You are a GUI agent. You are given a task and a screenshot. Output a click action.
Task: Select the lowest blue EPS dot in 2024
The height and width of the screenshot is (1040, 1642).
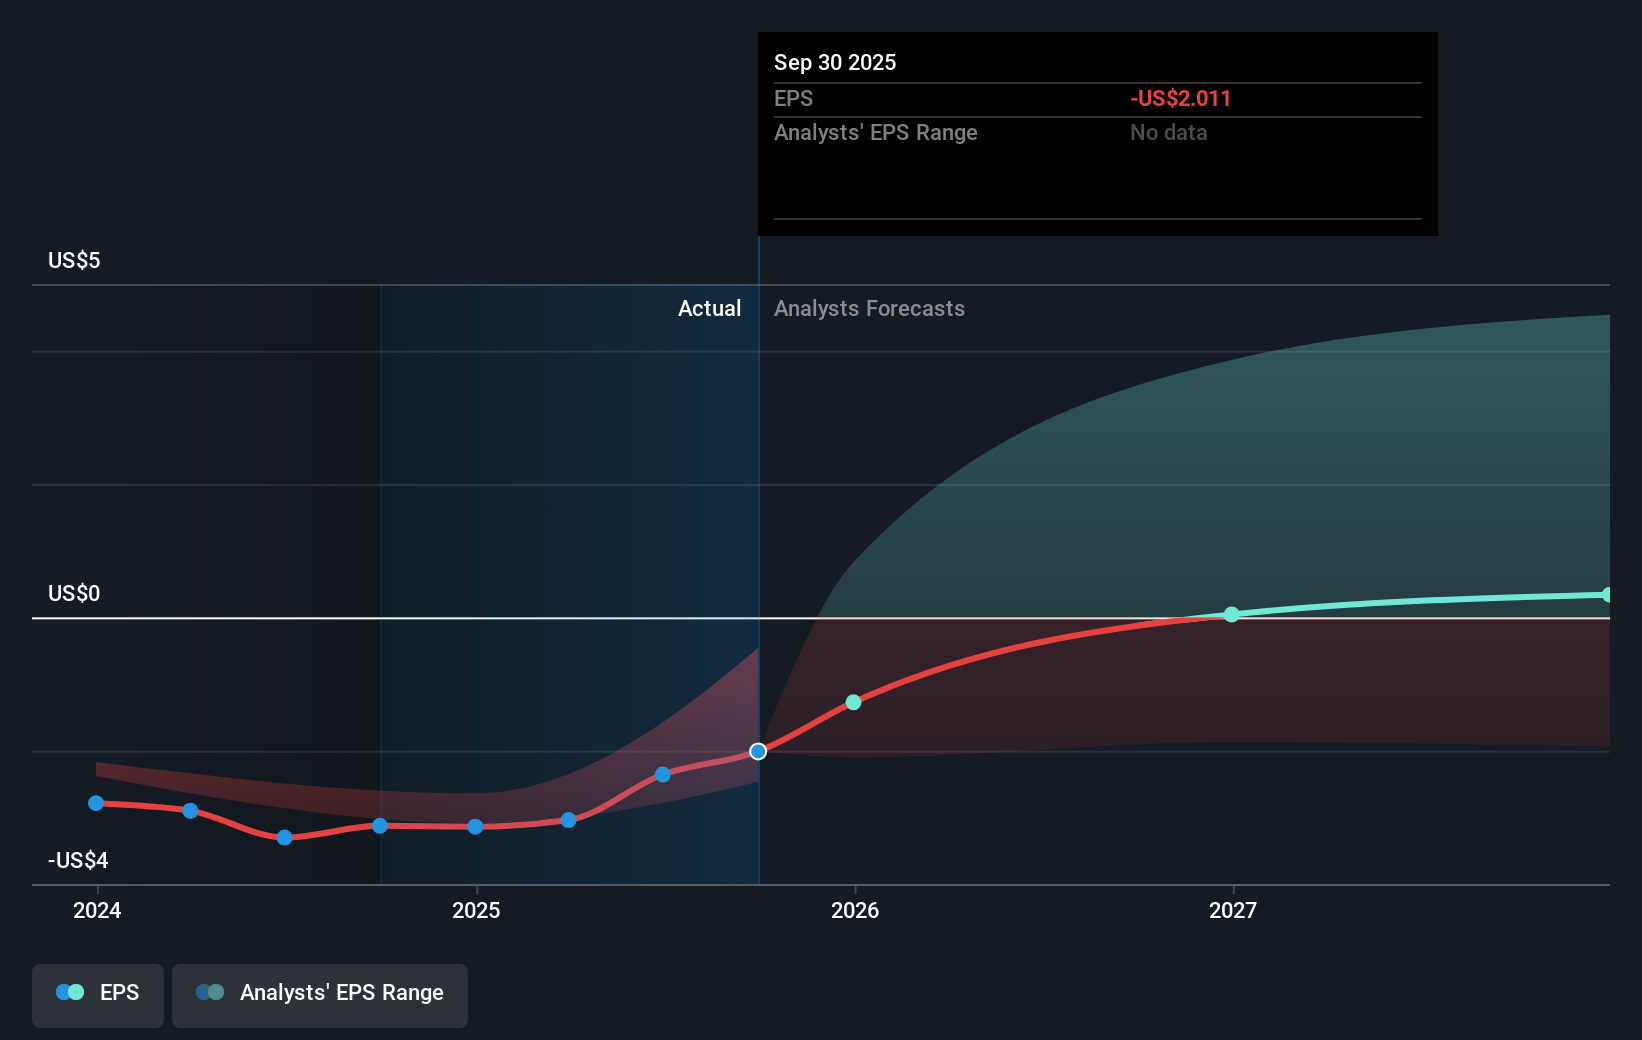click(285, 838)
